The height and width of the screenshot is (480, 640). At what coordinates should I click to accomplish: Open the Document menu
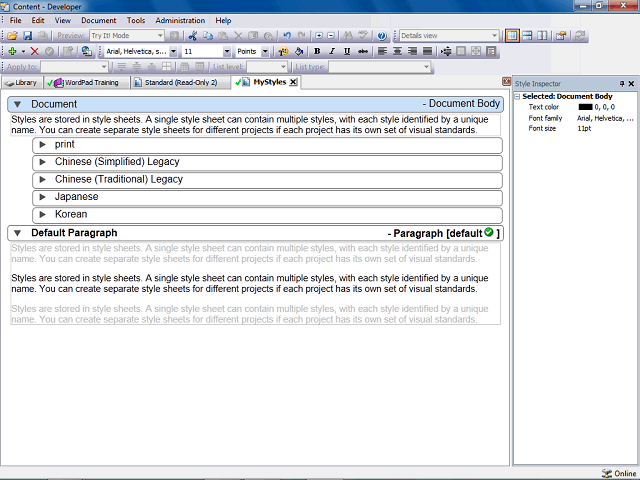pyautogui.click(x=98, y=20)
